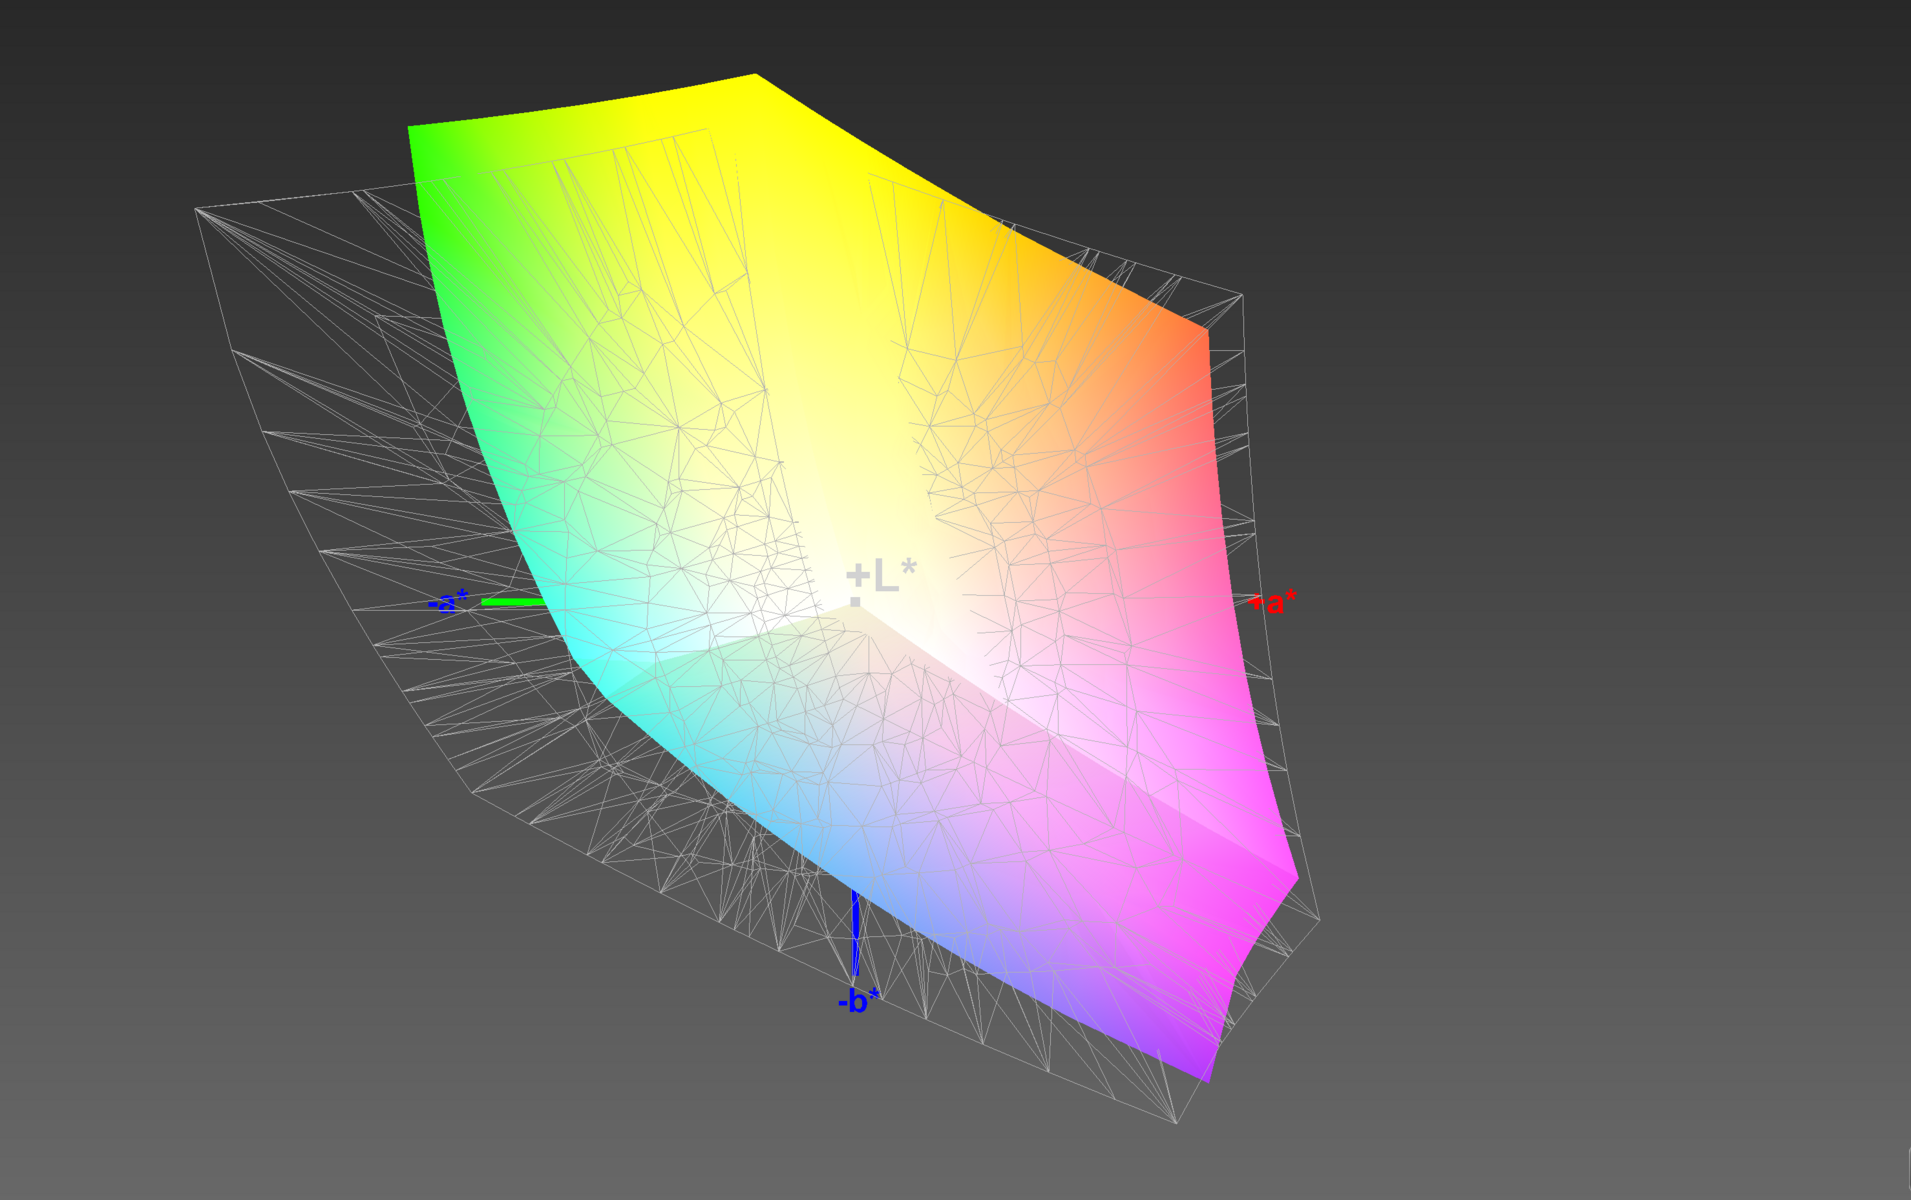Click the wireframe's upper-right corner vertex
The width and height of the screenshot is (1911, 1200).
pyautogui.click(x=1241, y=295)
